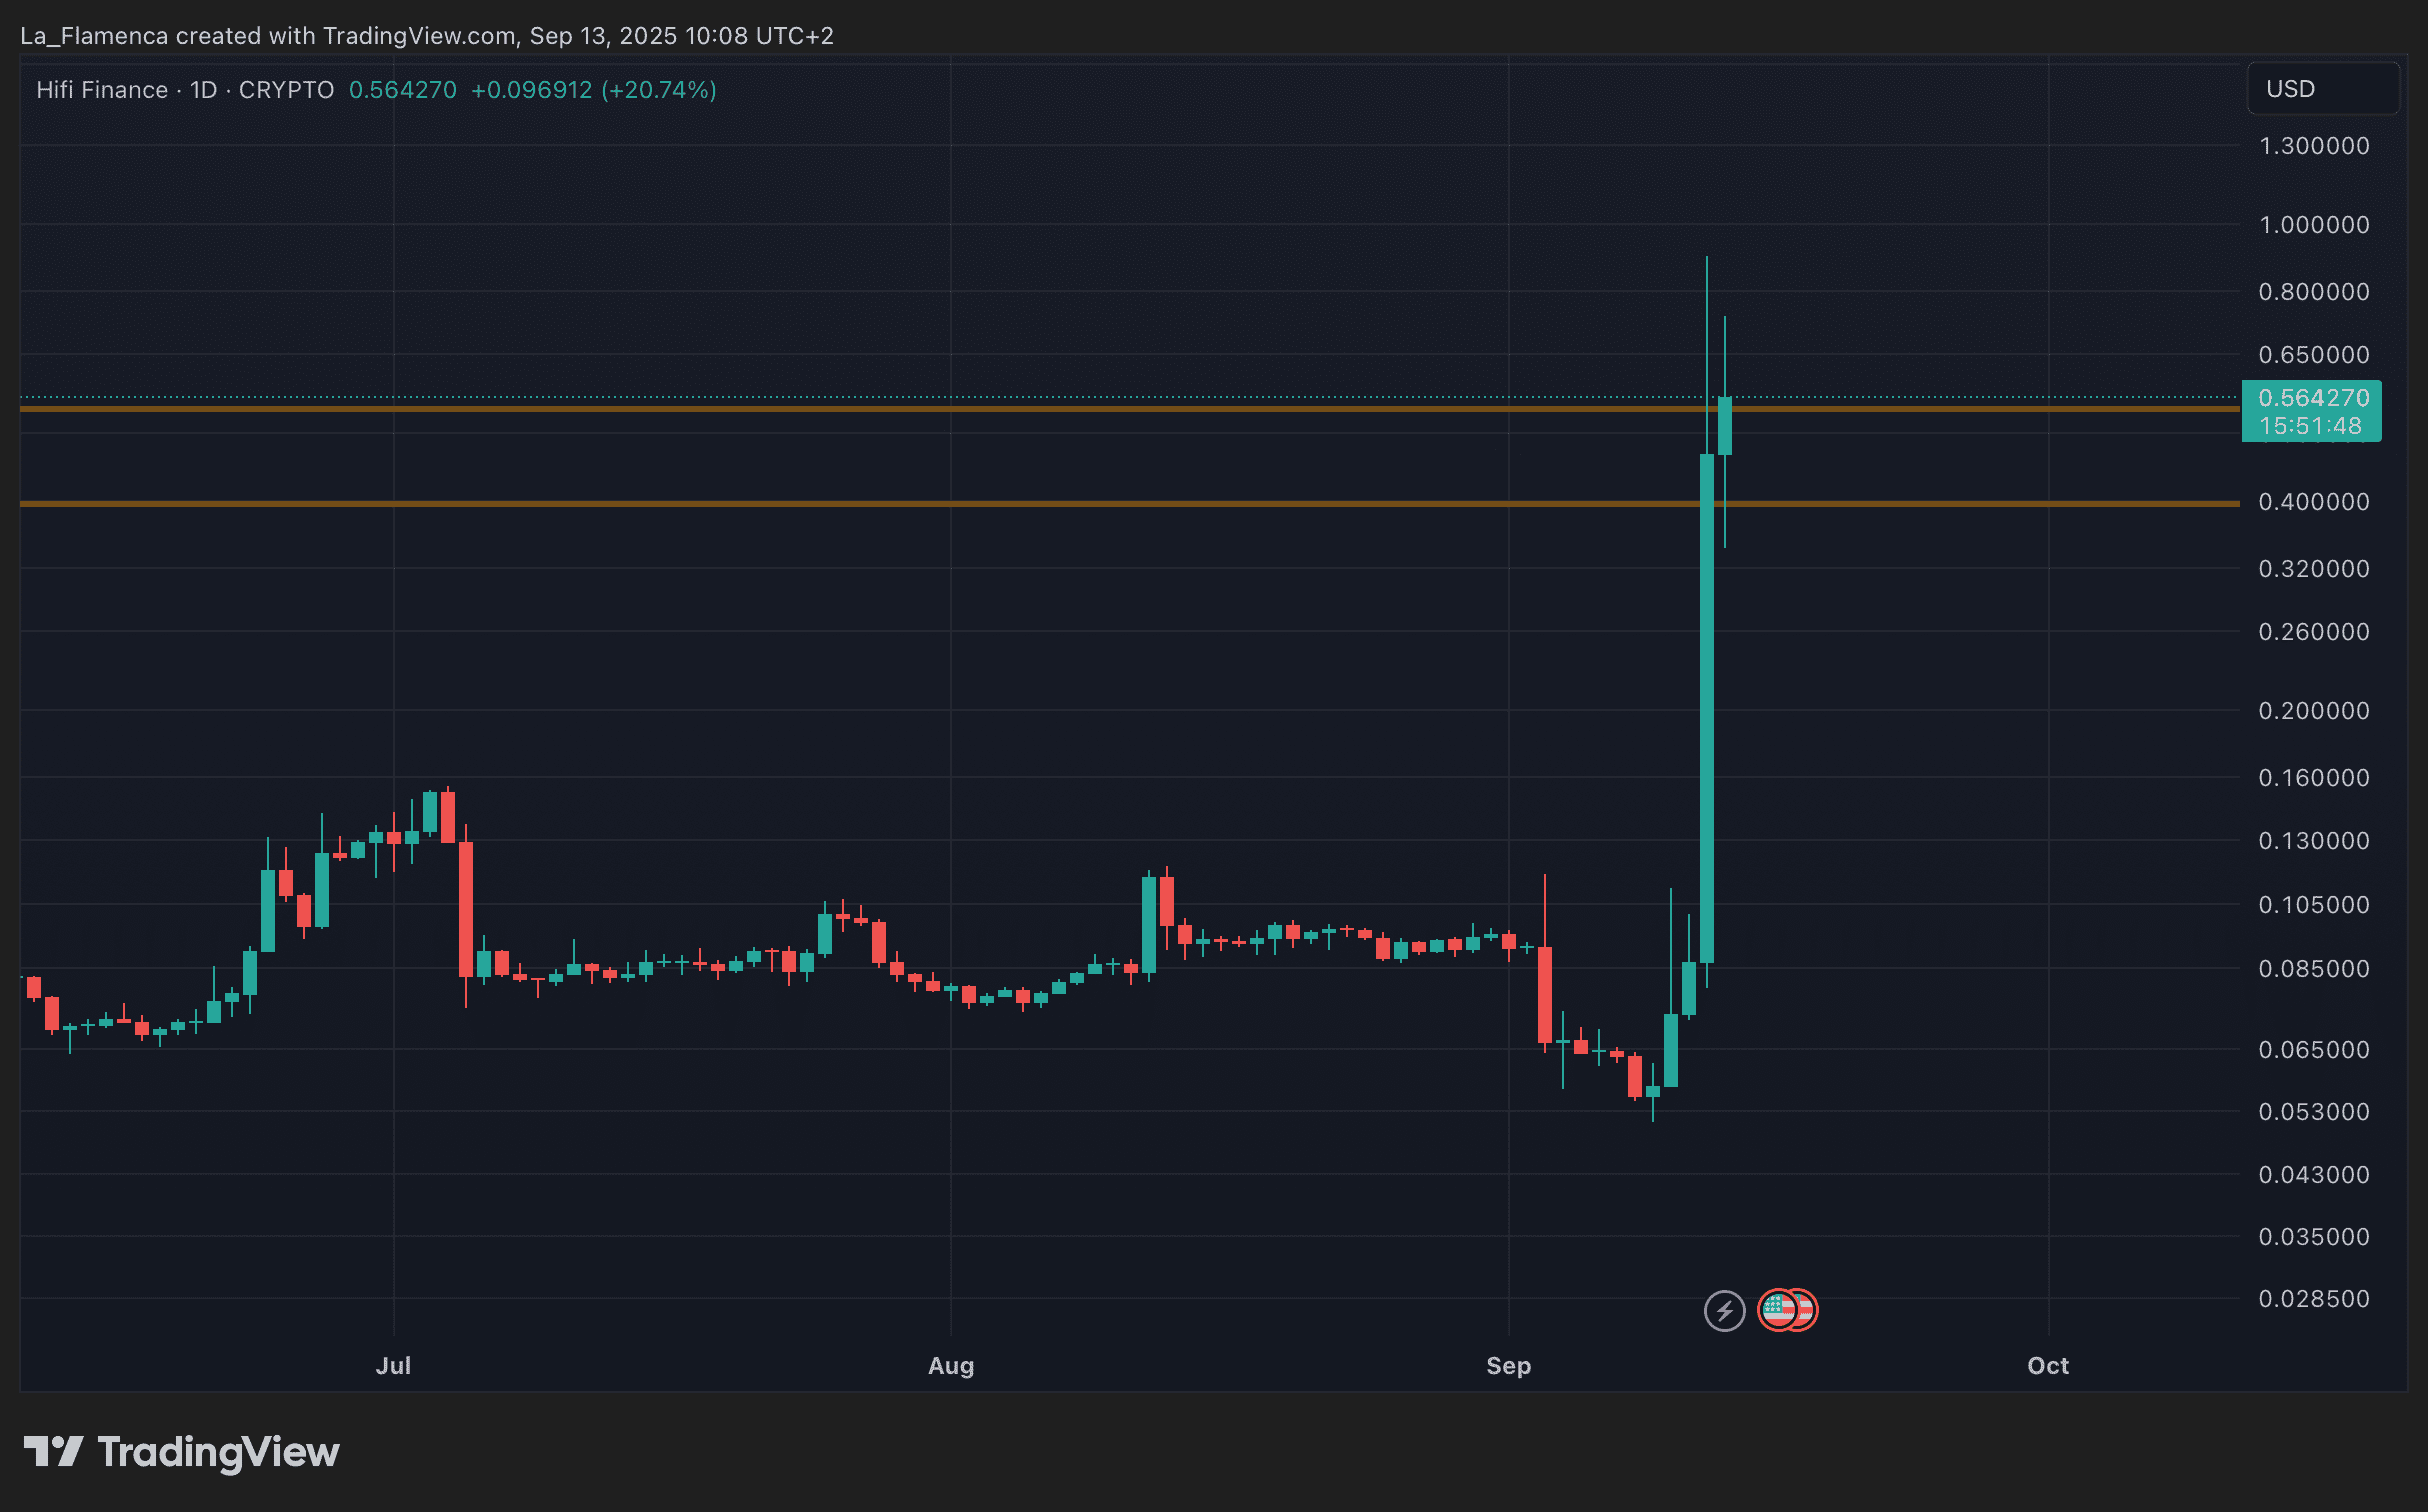Viewport: 2428px width, 1512px height.
Task: Click the 'Aug' time axis label
Action: [951, 1366]
